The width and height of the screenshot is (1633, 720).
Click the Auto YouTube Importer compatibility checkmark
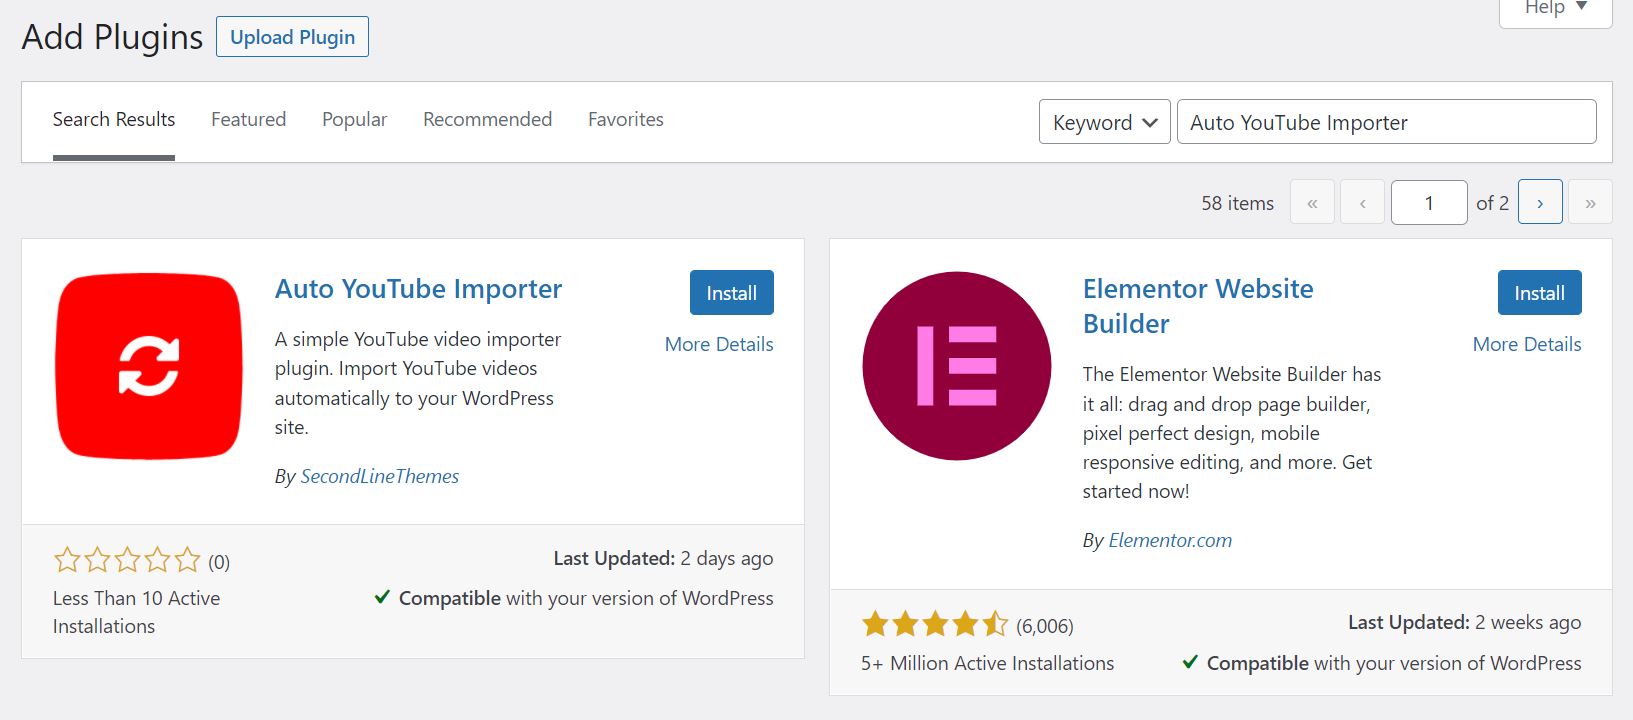tap(382, 597)
